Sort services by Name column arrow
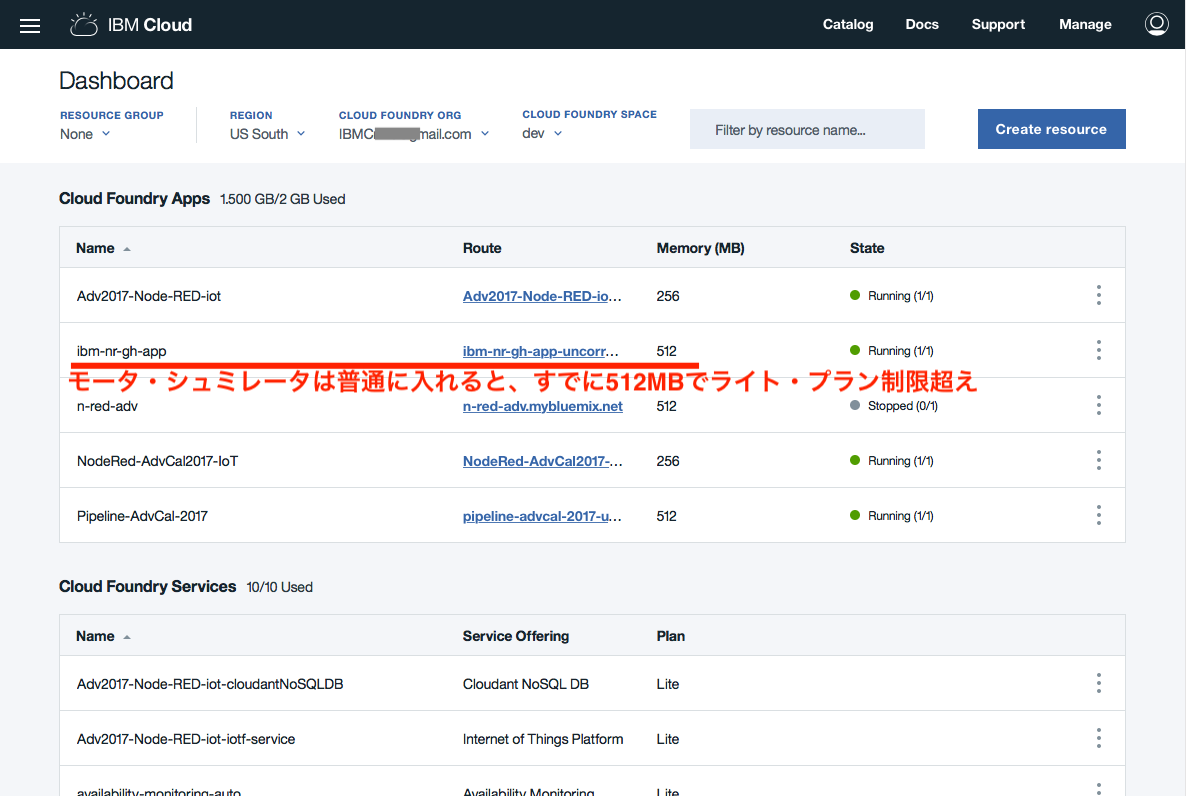Screen dimensions: 1186x796 pyautogui.click(x=127, y=637)
